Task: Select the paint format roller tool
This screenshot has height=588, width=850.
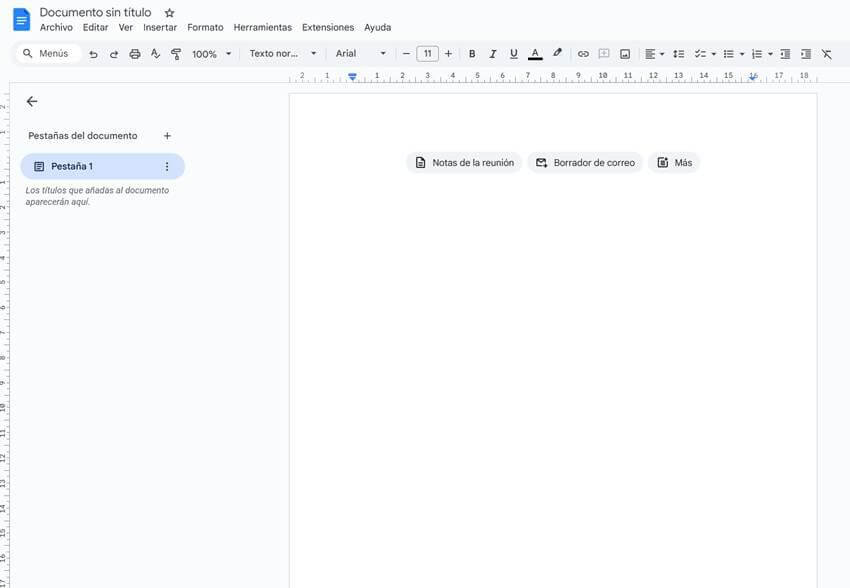Action: coord(176,54)
